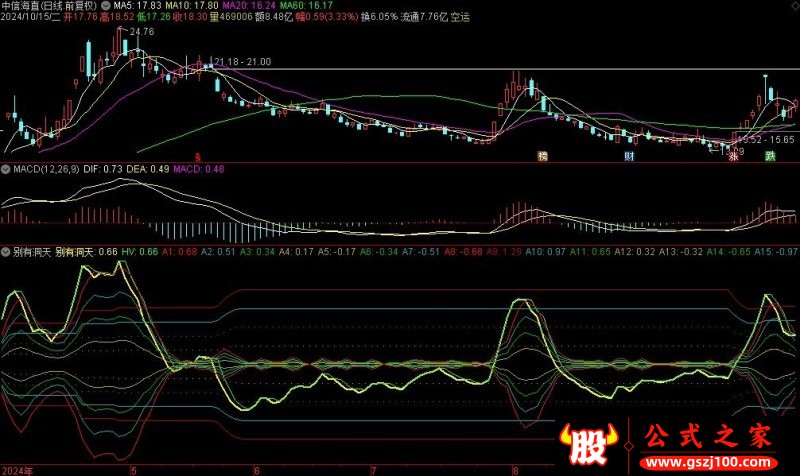The width and height of the screenshot is (800, 476).
Task: Click the A15: -0.97 legend
Action: pos(776,252)
